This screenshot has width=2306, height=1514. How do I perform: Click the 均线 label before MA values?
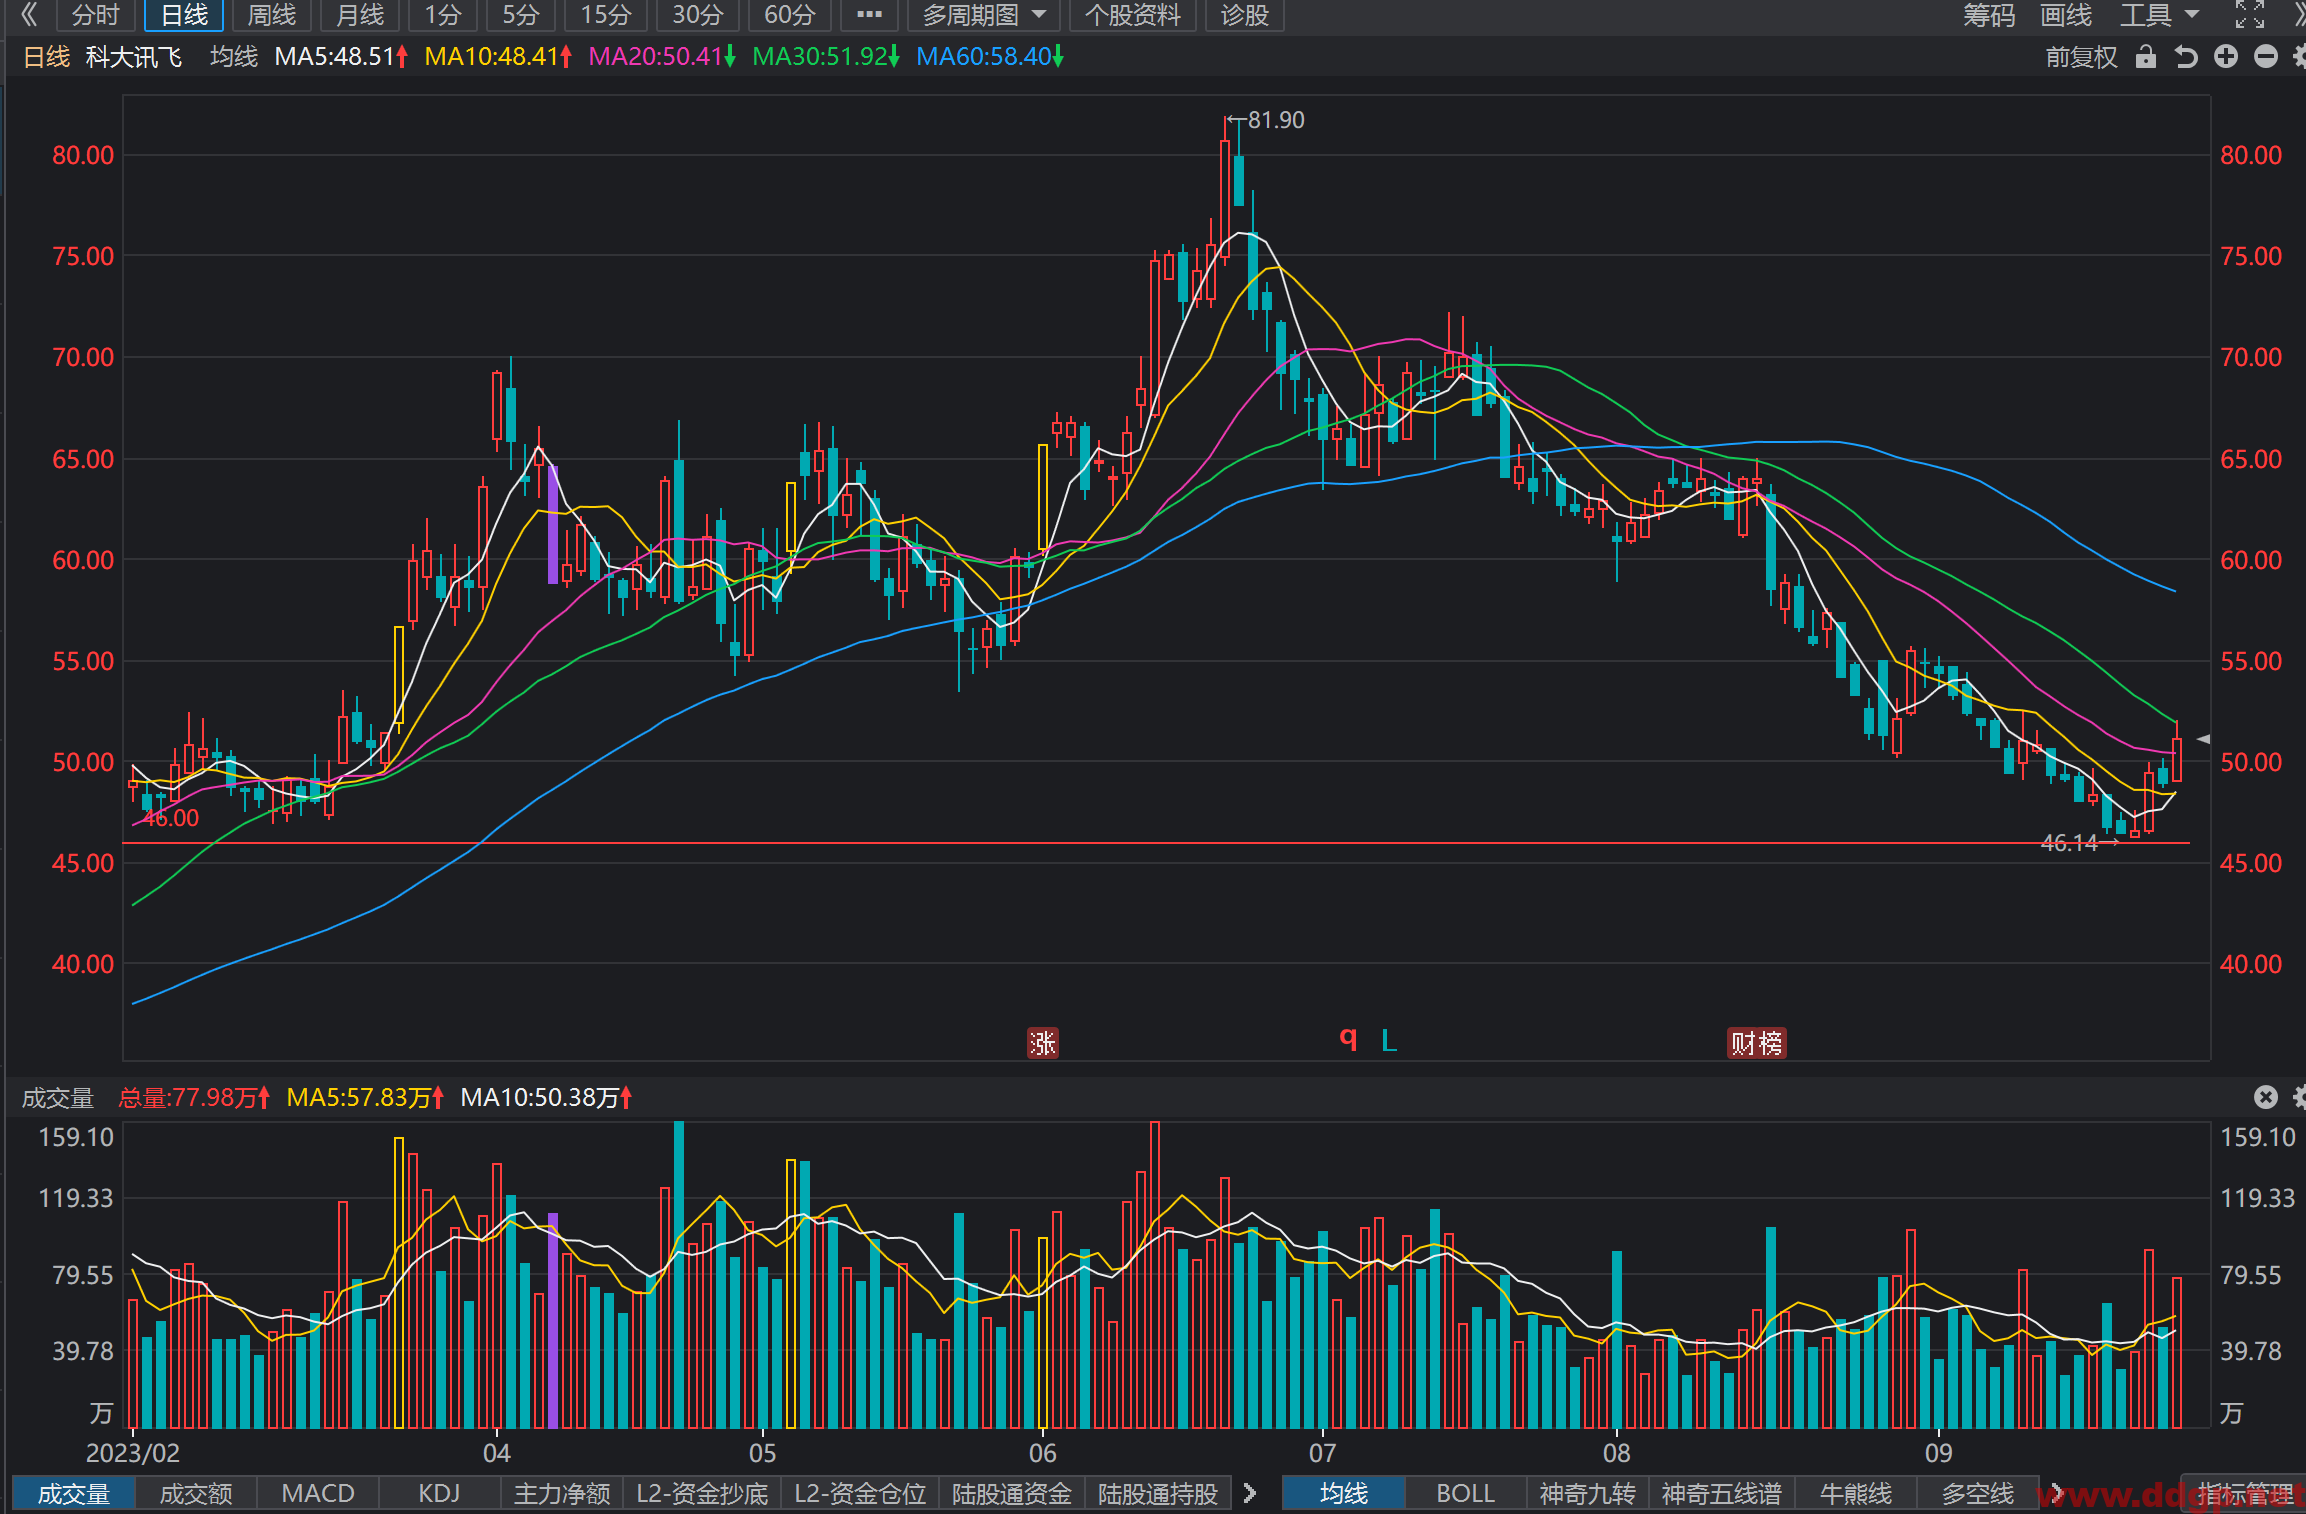(234, 57)
